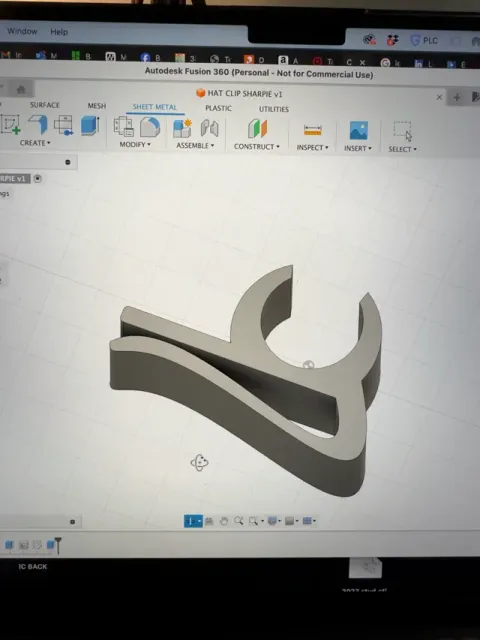Open the INSERT dropdown

coord(358,148)
